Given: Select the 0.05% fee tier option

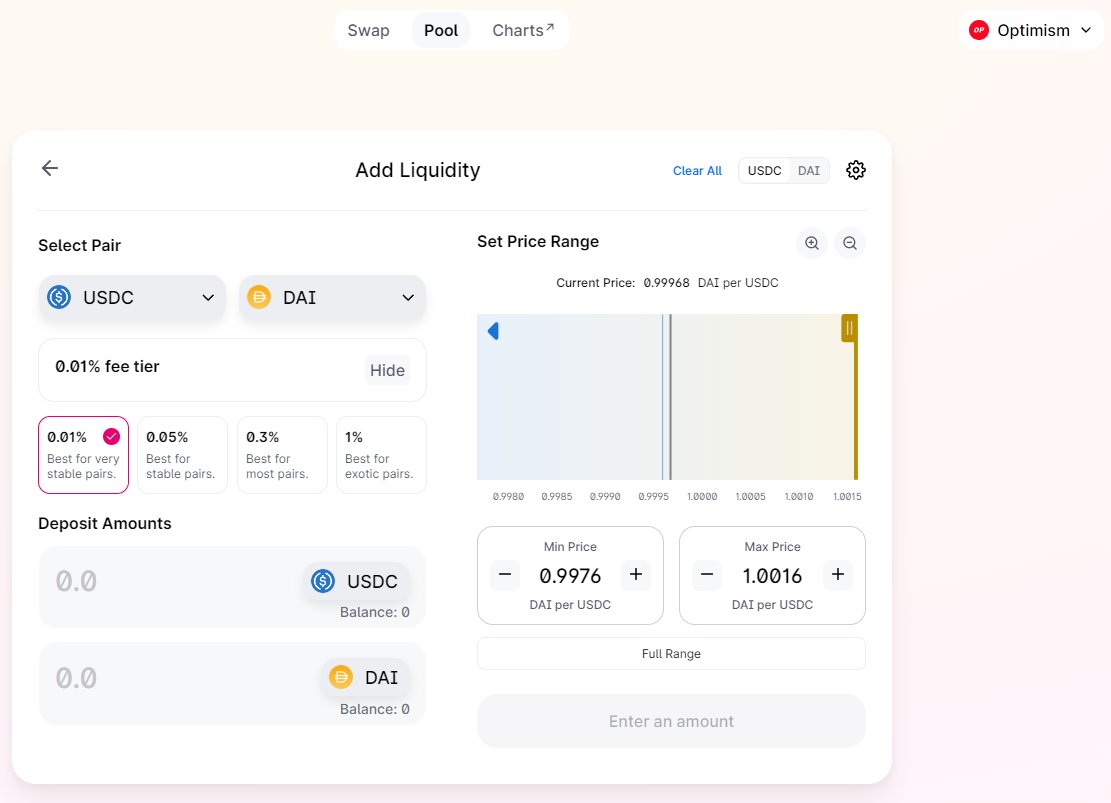Looking at the screenshot, I should click(182, 455).
